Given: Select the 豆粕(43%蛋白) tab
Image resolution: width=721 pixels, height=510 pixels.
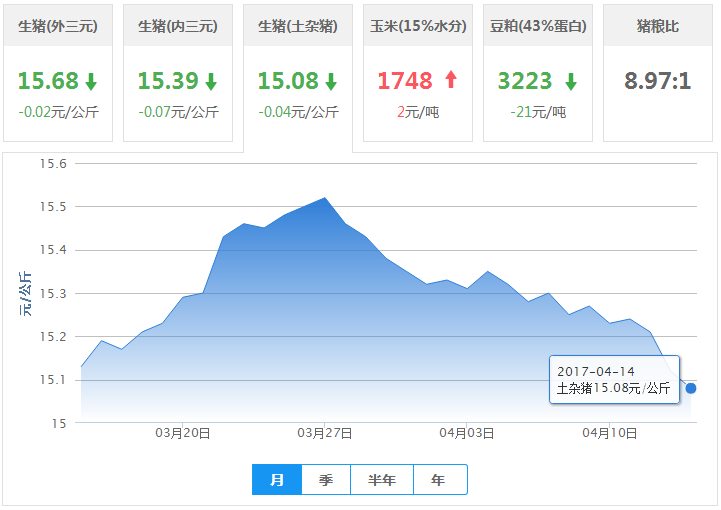Looking at the screenshot, I should [538, 26].
